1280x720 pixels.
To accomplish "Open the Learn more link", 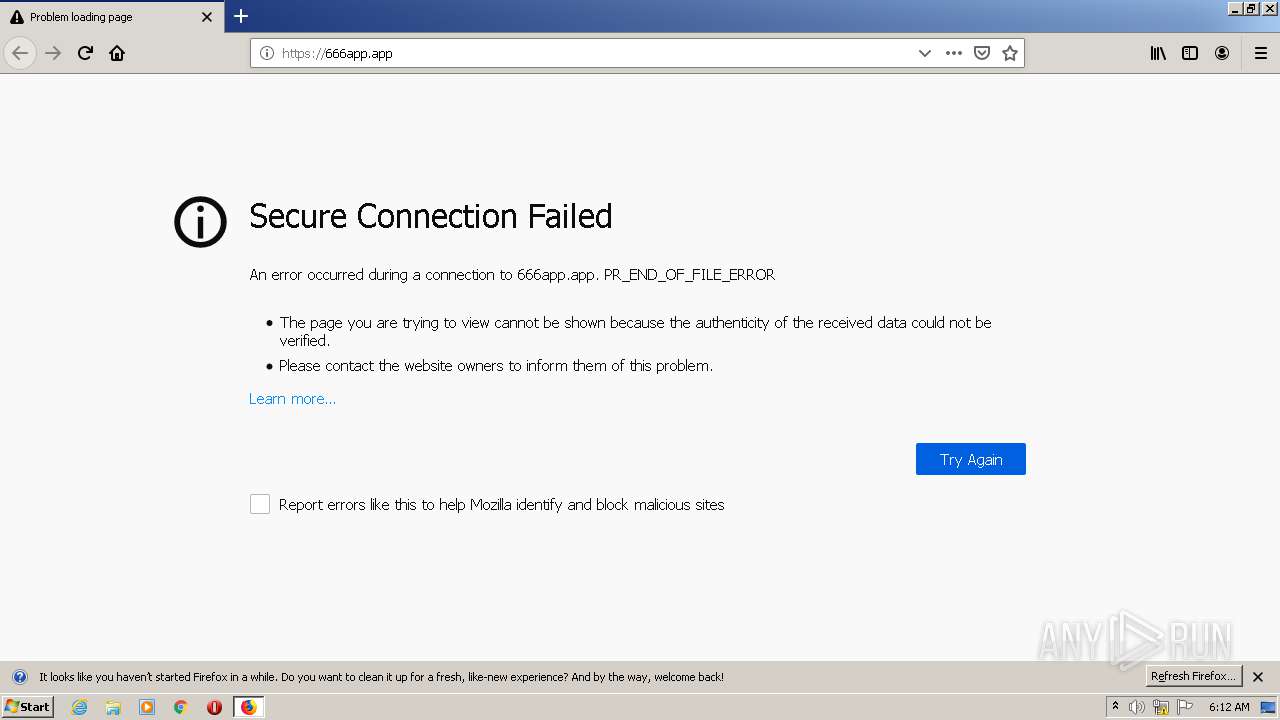I will pyautogui.click(x=292, y=399).
